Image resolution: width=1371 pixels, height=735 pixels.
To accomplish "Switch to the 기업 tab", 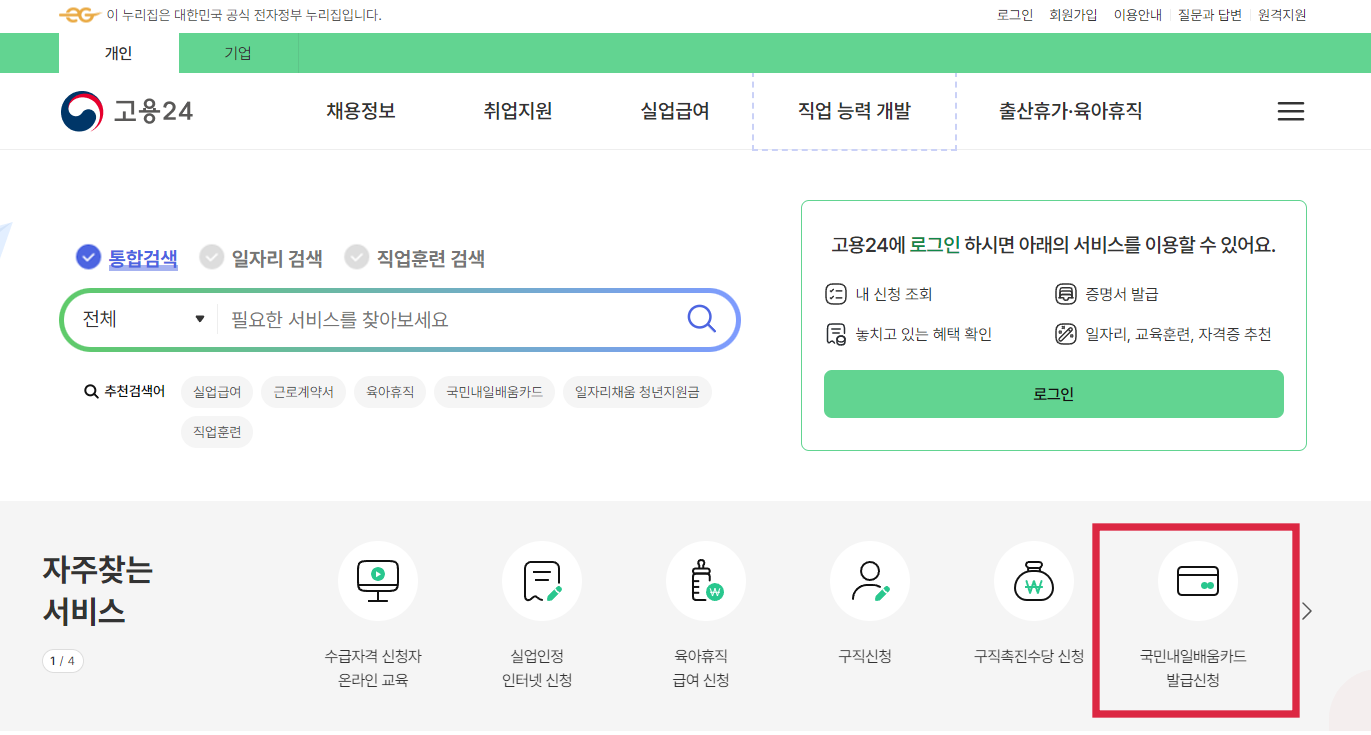I will click(238, 53).
